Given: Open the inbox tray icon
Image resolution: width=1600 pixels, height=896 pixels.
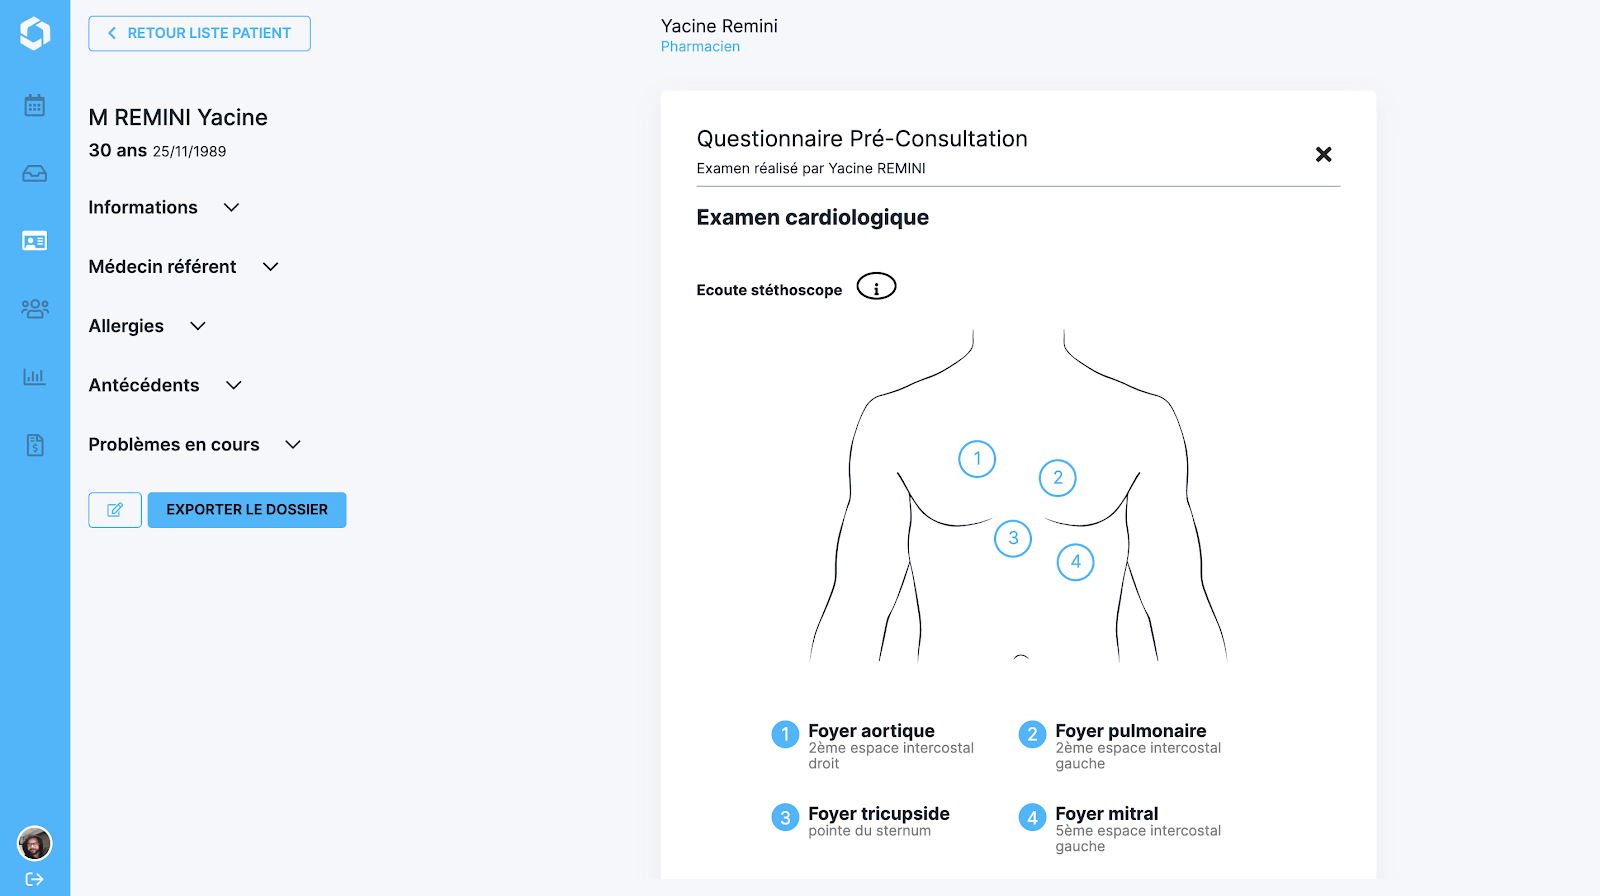Looking at the screenshot, I should coord(35,174).
